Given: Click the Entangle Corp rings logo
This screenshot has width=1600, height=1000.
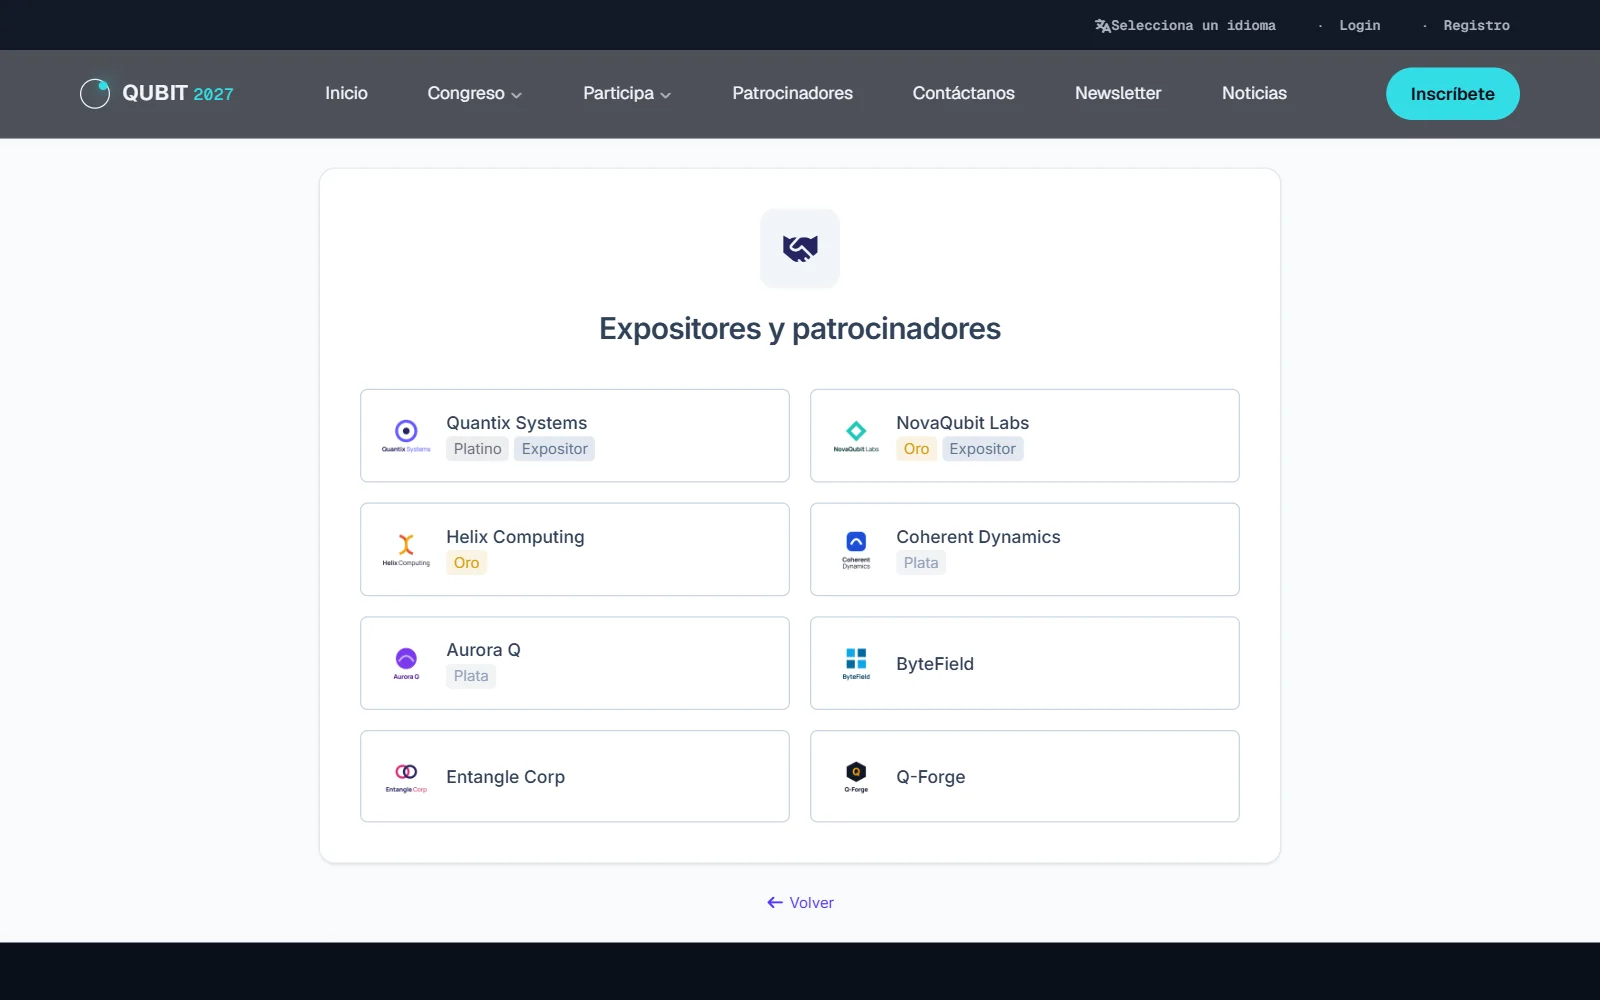Looking at the screenshot, I should [406, 777].
